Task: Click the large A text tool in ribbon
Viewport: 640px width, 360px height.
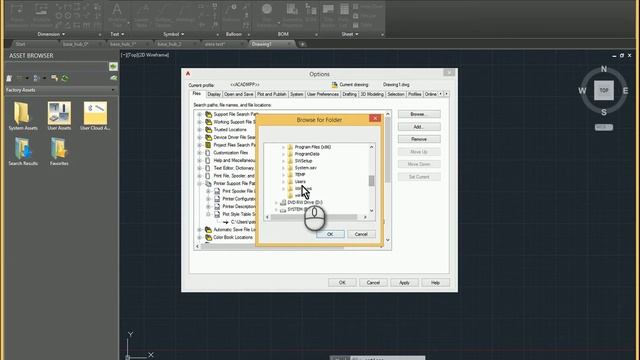Action: [x=116, y=9]
